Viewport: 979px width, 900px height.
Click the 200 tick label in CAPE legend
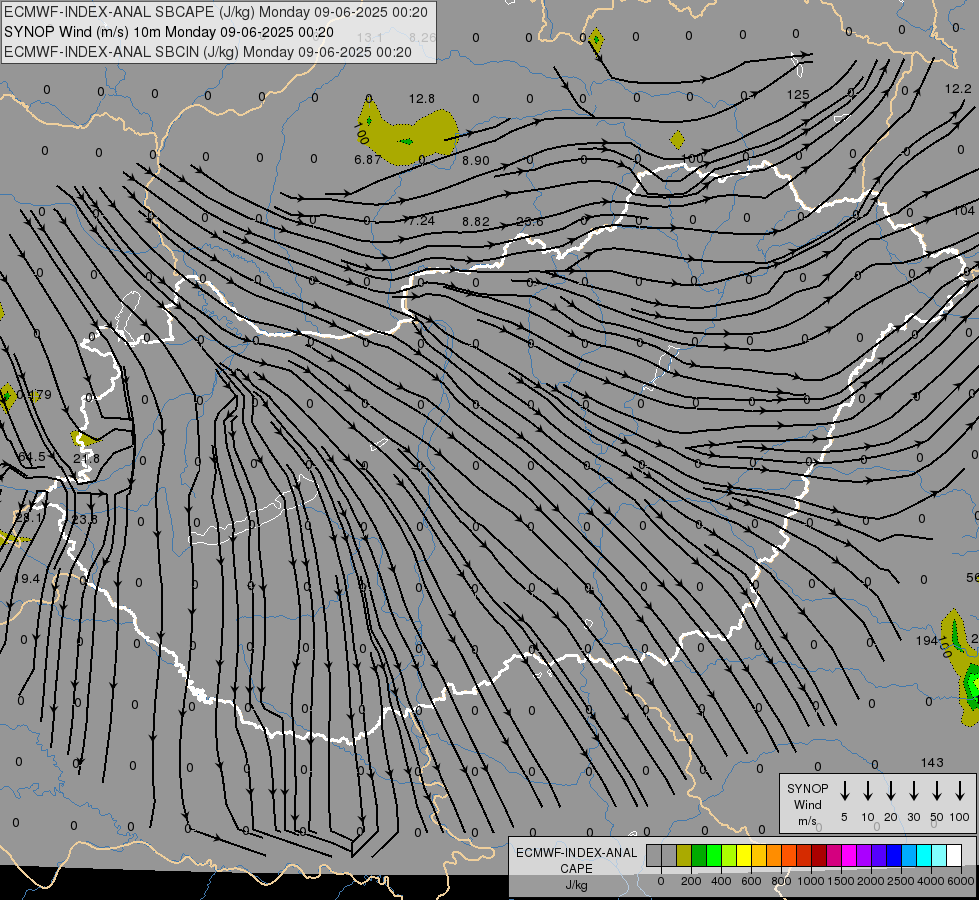point(691,881)
